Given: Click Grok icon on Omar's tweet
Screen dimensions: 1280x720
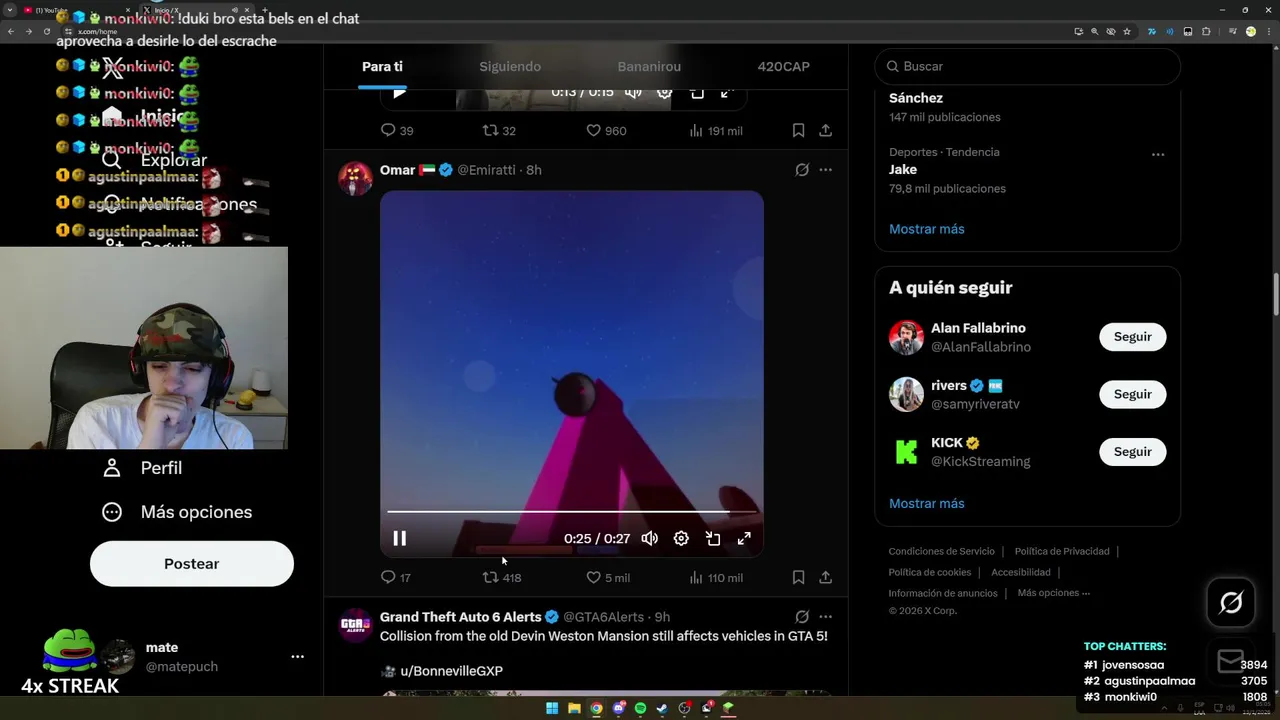Looking at the screenshot, I should coord(802,170).
